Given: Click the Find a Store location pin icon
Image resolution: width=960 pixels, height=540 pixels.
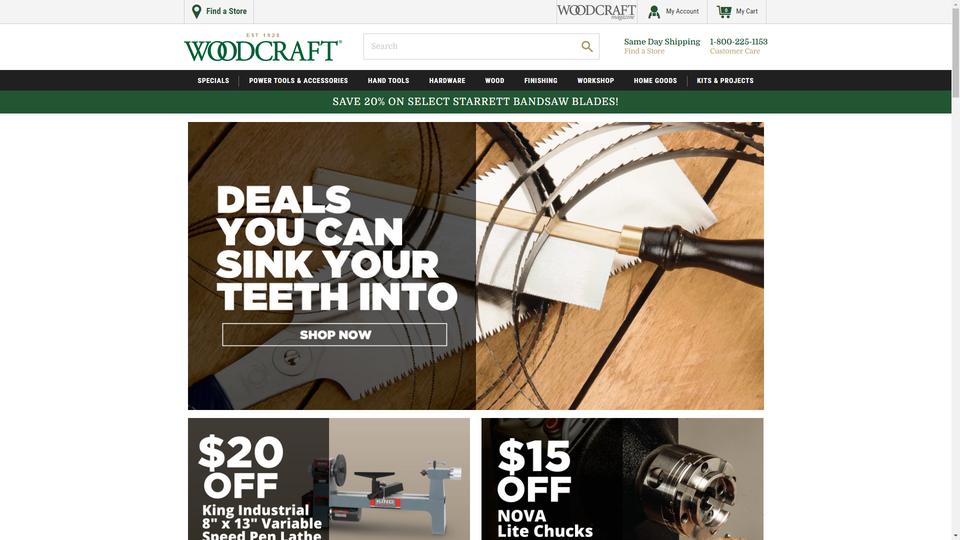Looking at the screenshot, I should click(197, 12).
